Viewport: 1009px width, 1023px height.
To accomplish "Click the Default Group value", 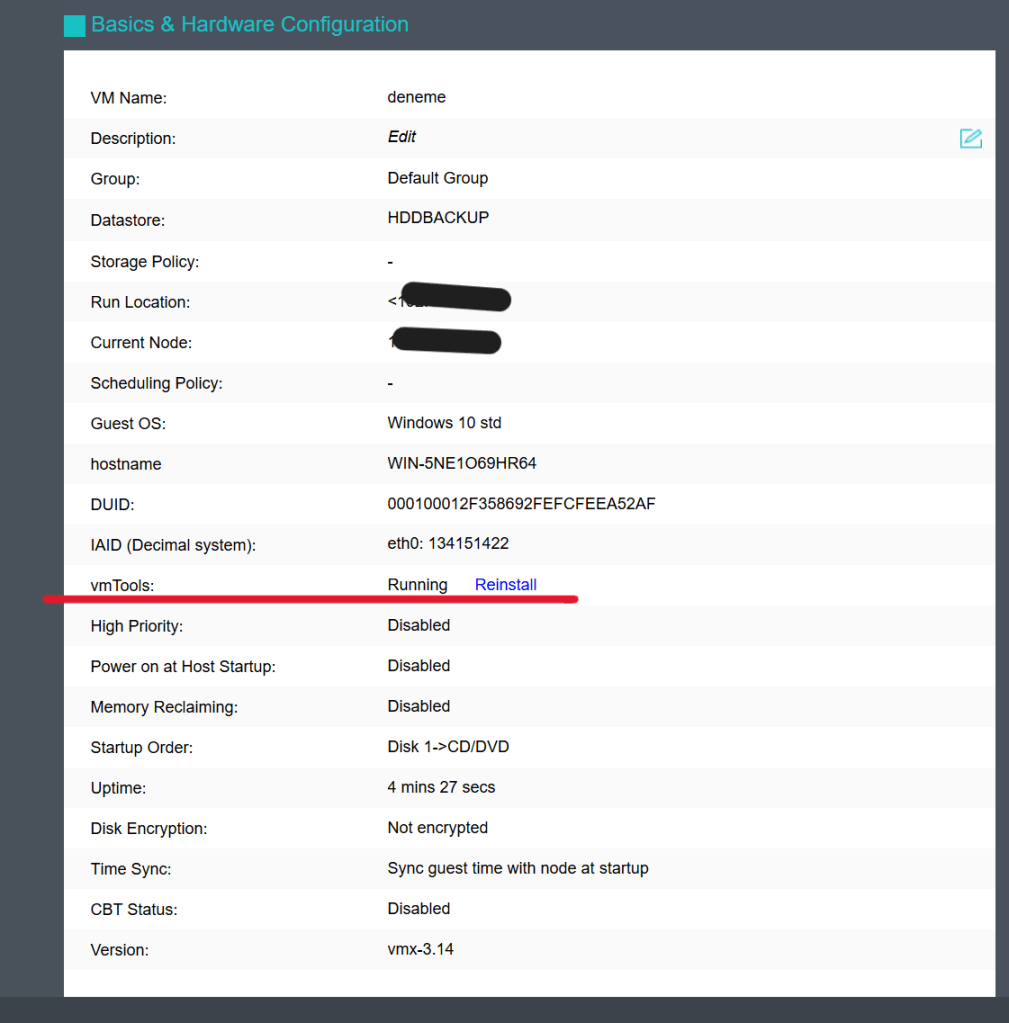I will click(437, 178).
